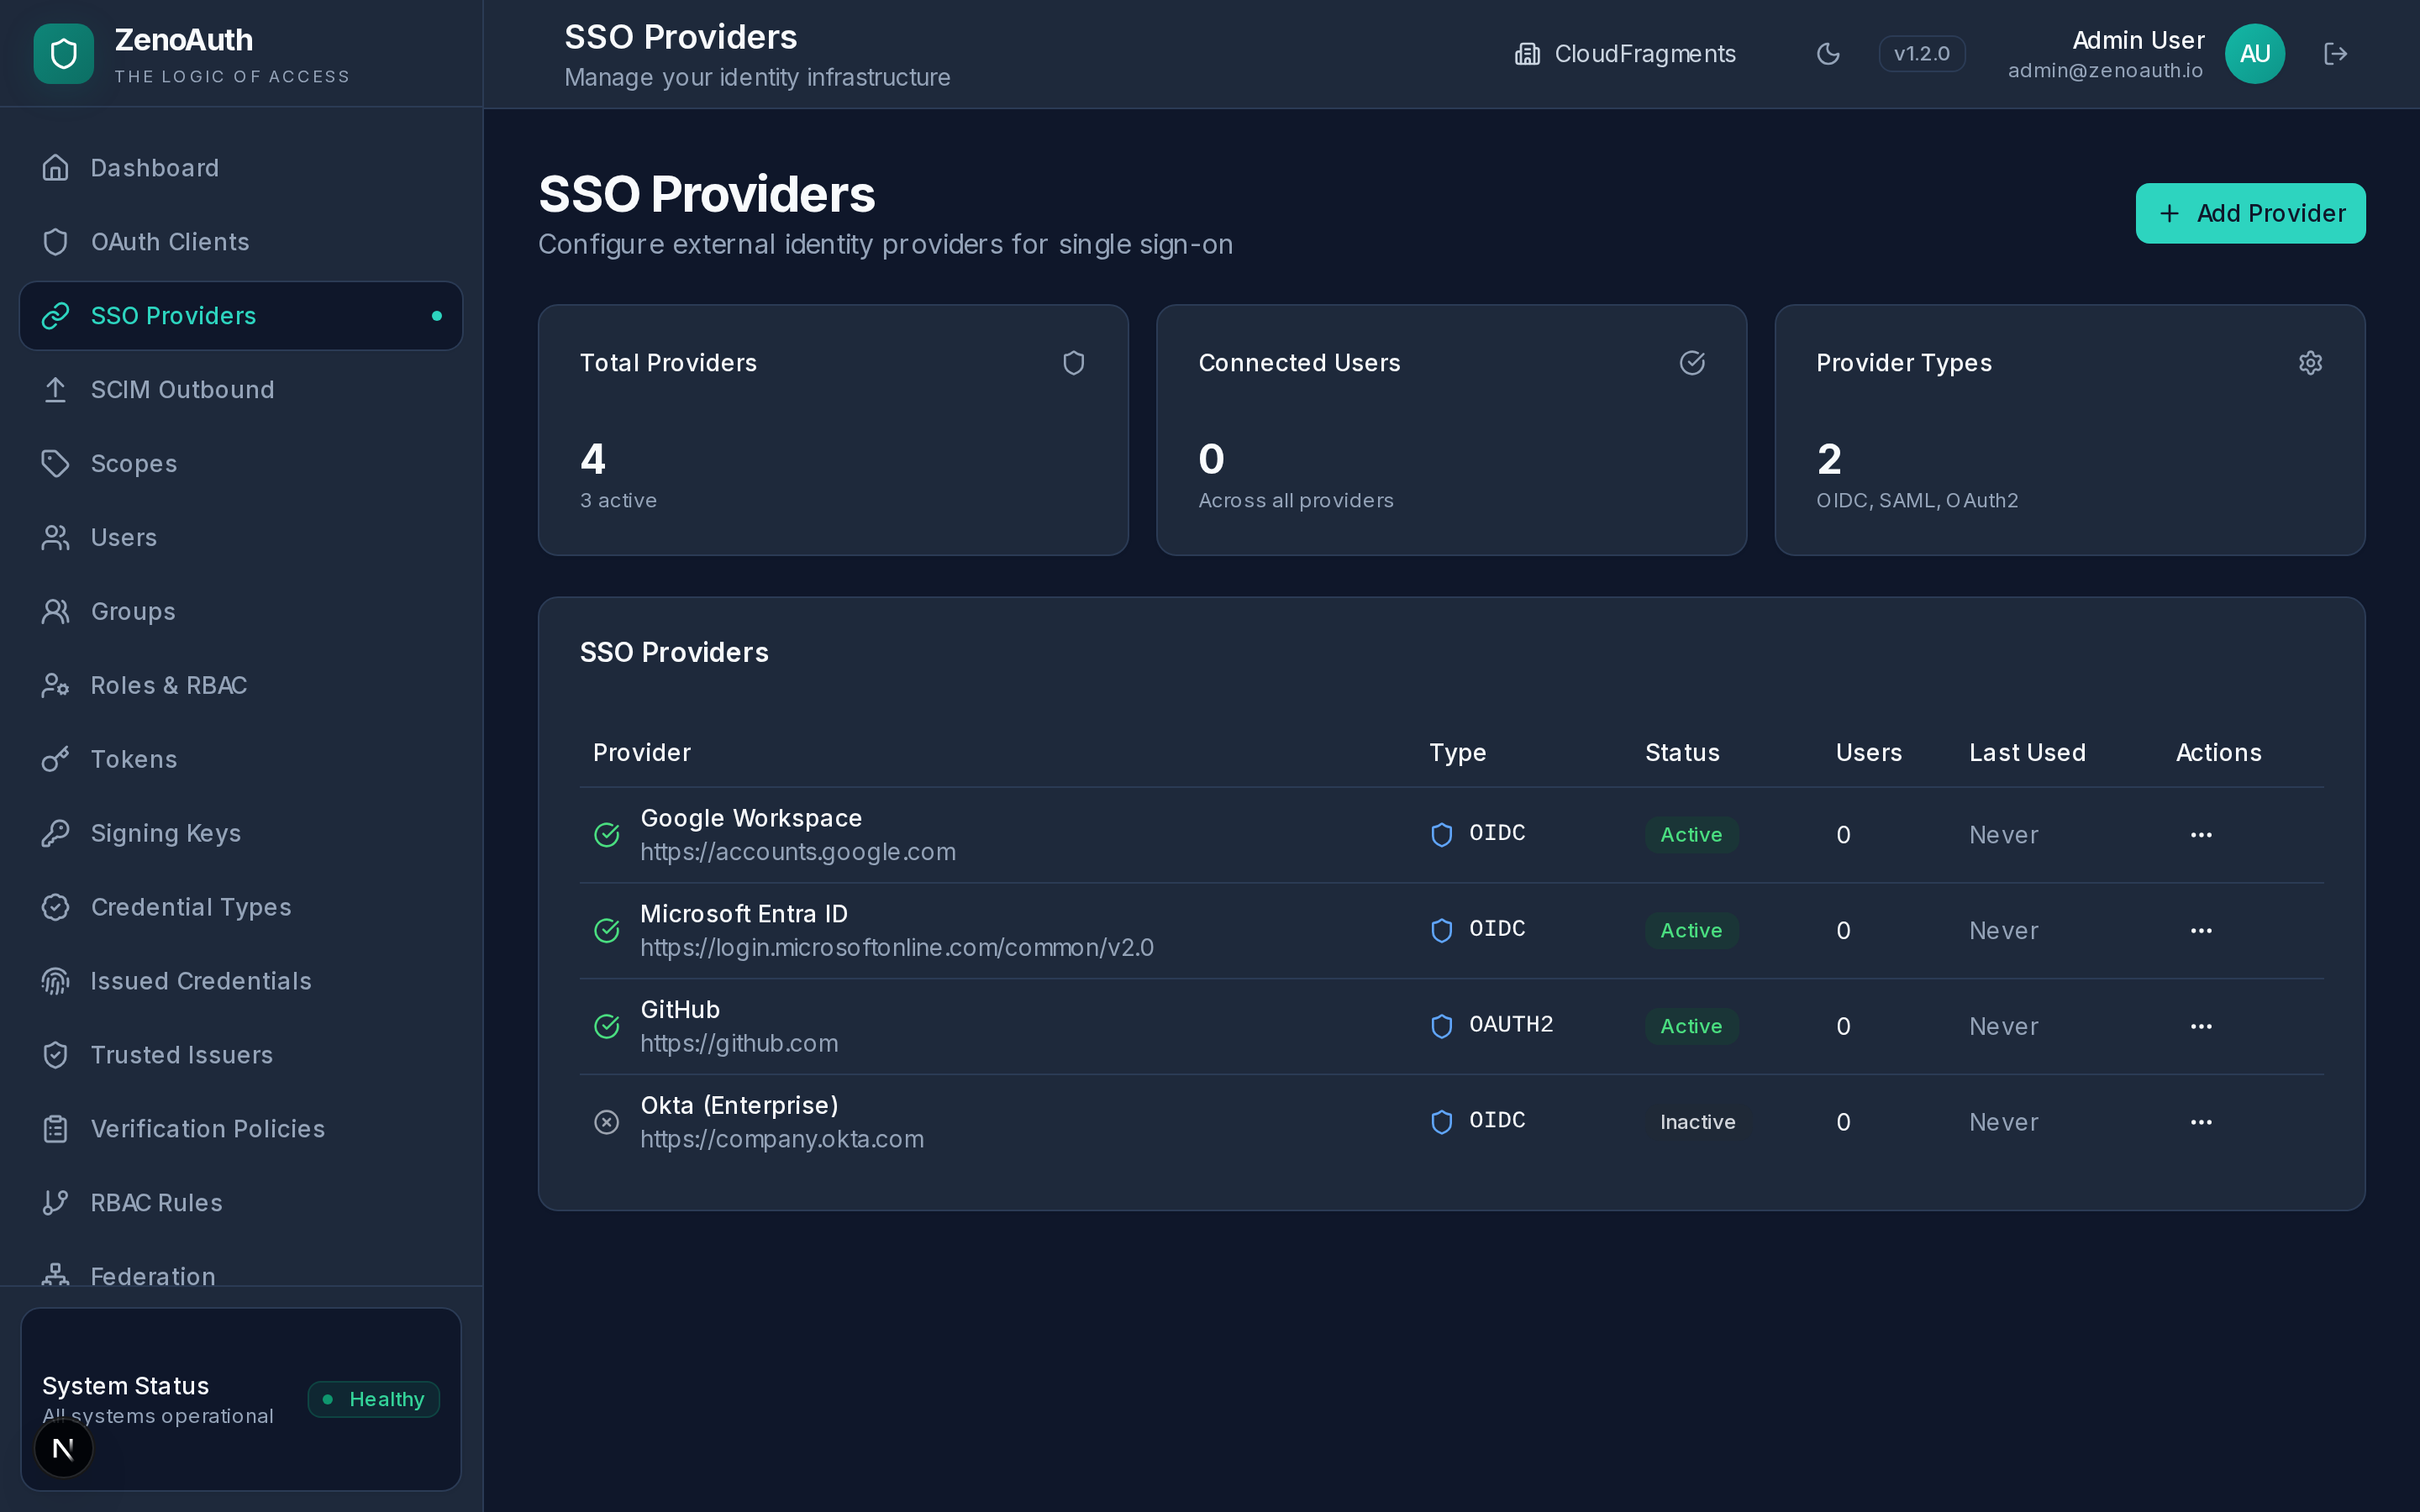The height and width of the screenshot is (1512, 2420).
Task: Open Provider Types settings gear
Action: tap(2310, 362)
